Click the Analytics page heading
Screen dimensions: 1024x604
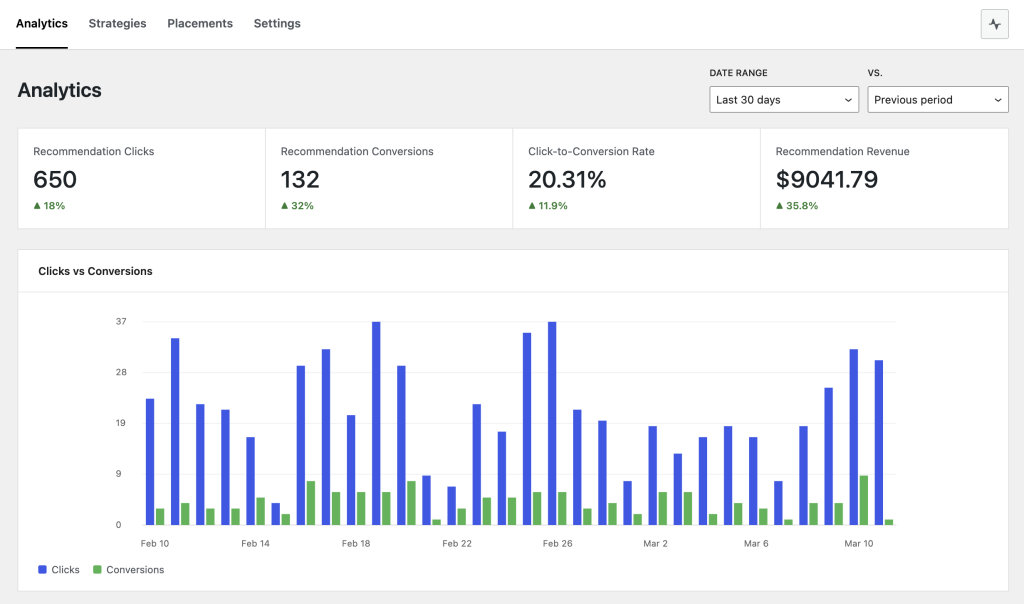(59, 90)
